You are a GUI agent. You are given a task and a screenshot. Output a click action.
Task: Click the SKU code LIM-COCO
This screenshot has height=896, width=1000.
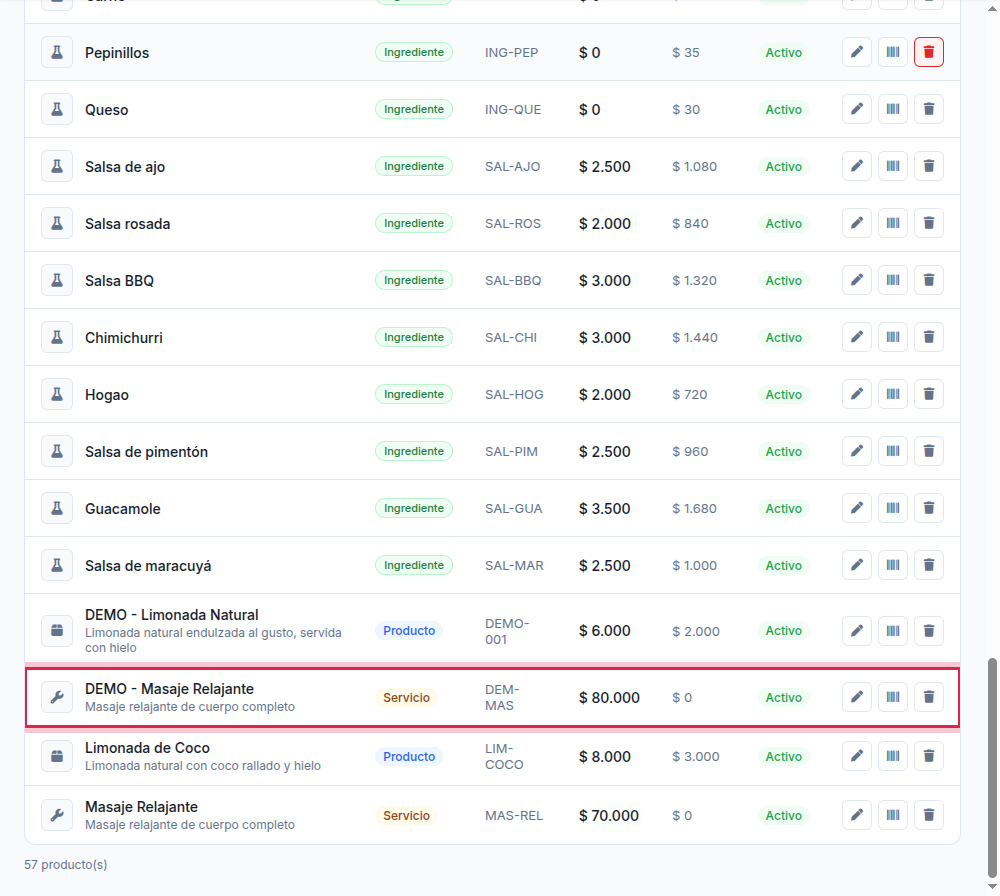click(x=504, y=756)
